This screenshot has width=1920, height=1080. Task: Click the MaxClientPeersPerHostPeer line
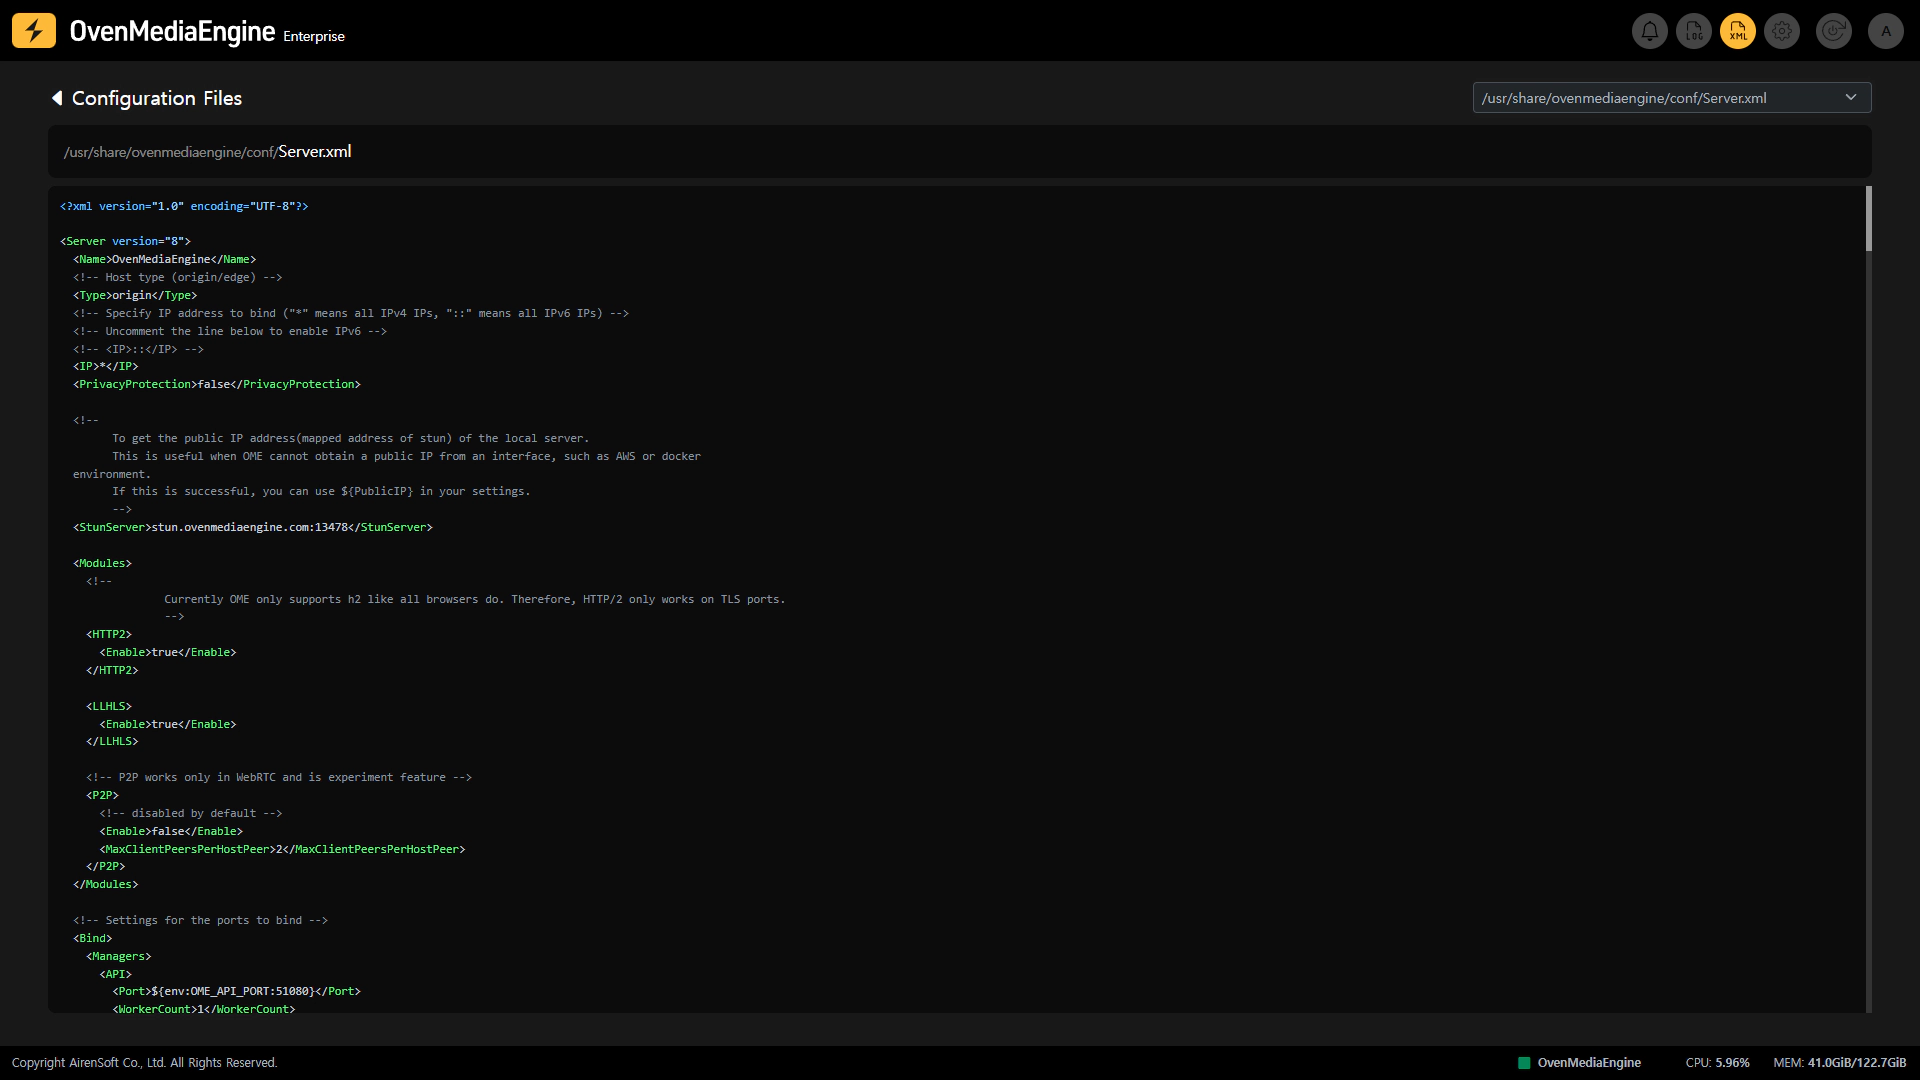pyautogui.click(x=282, y=849)
